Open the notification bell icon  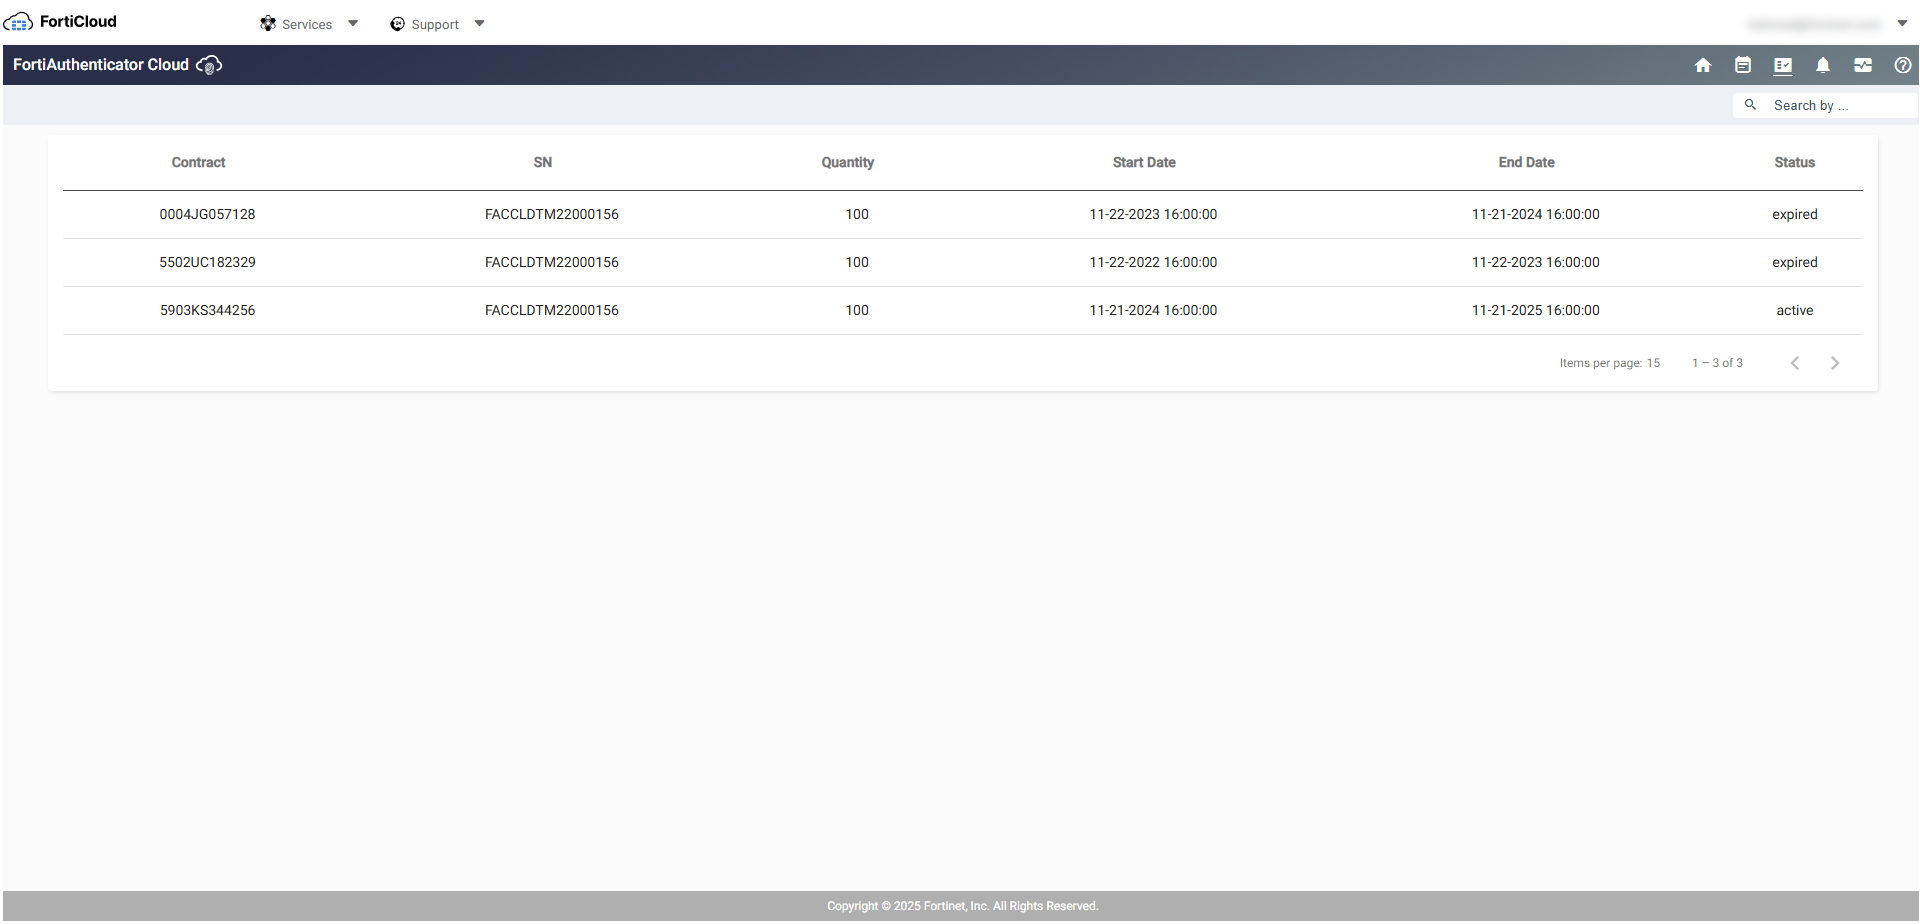coord(1823,65)
